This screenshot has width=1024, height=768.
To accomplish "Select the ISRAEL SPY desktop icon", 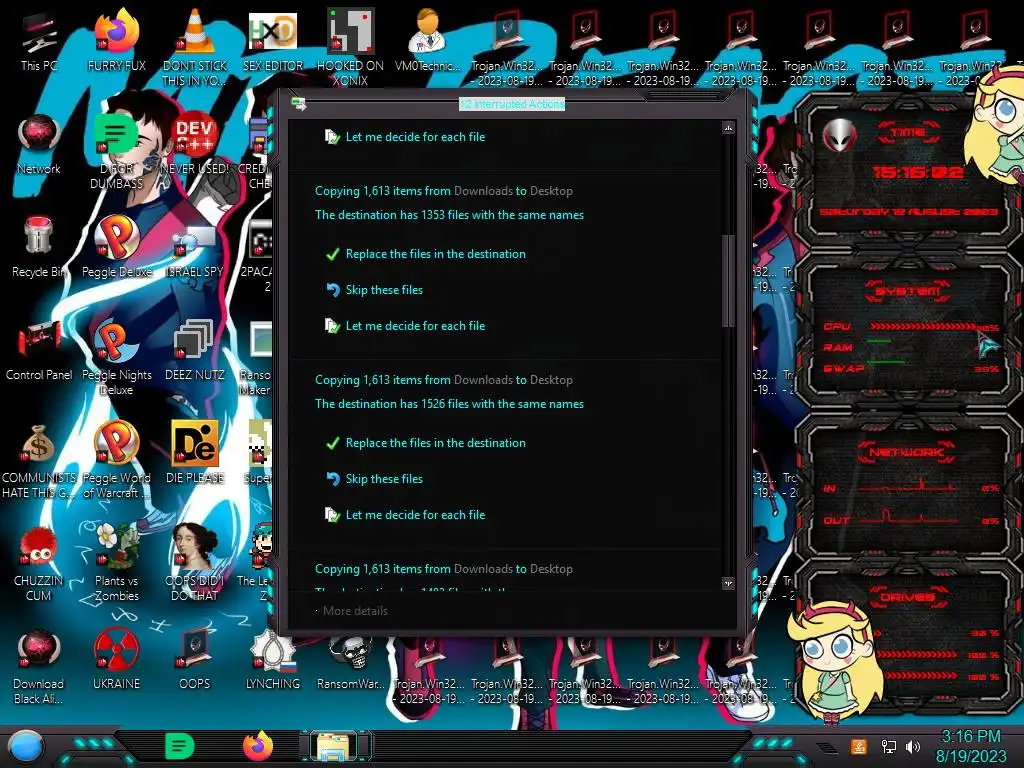I will 195,252.
